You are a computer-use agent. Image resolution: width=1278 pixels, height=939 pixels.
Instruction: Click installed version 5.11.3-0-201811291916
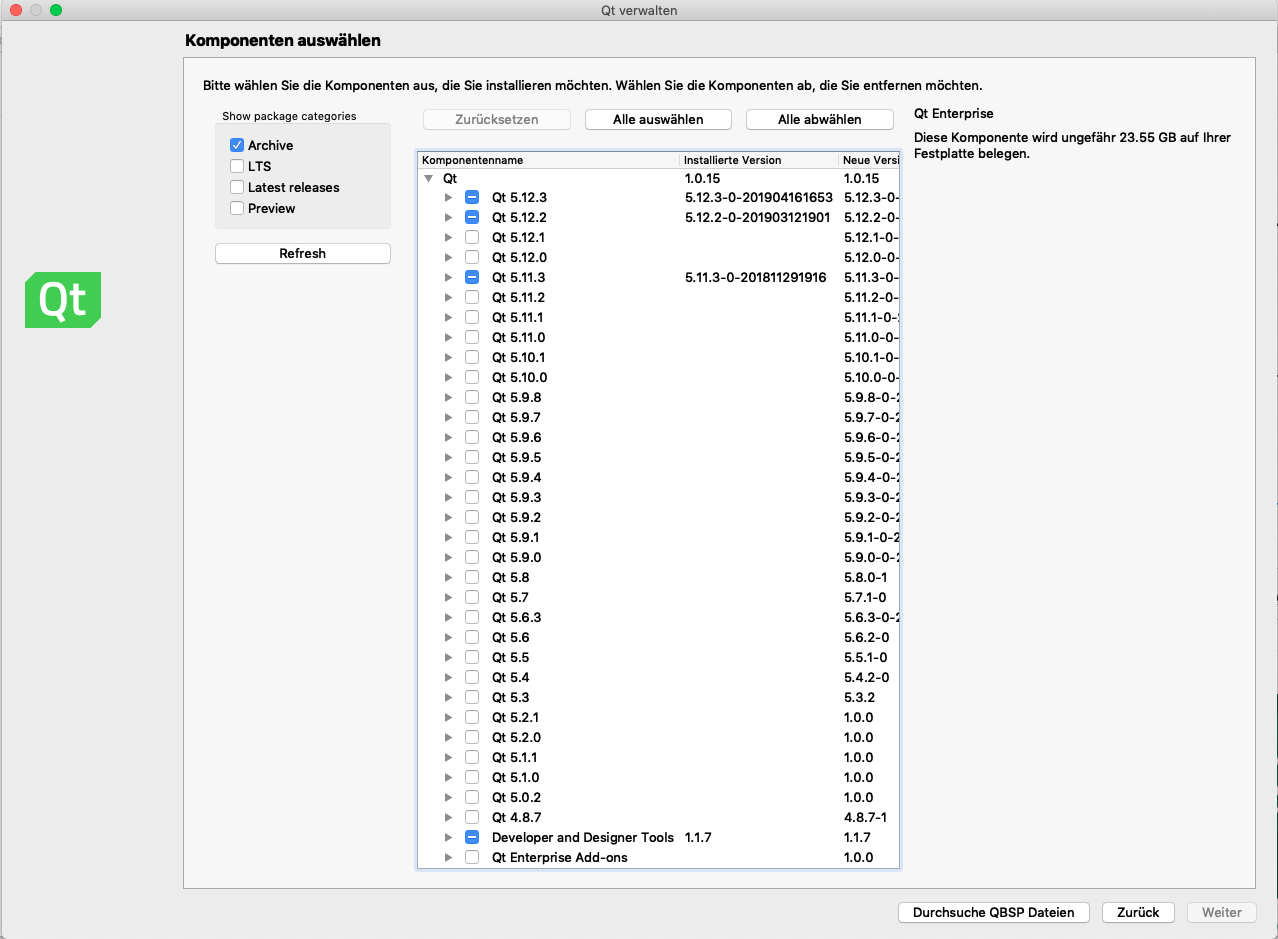click(755, 277)
